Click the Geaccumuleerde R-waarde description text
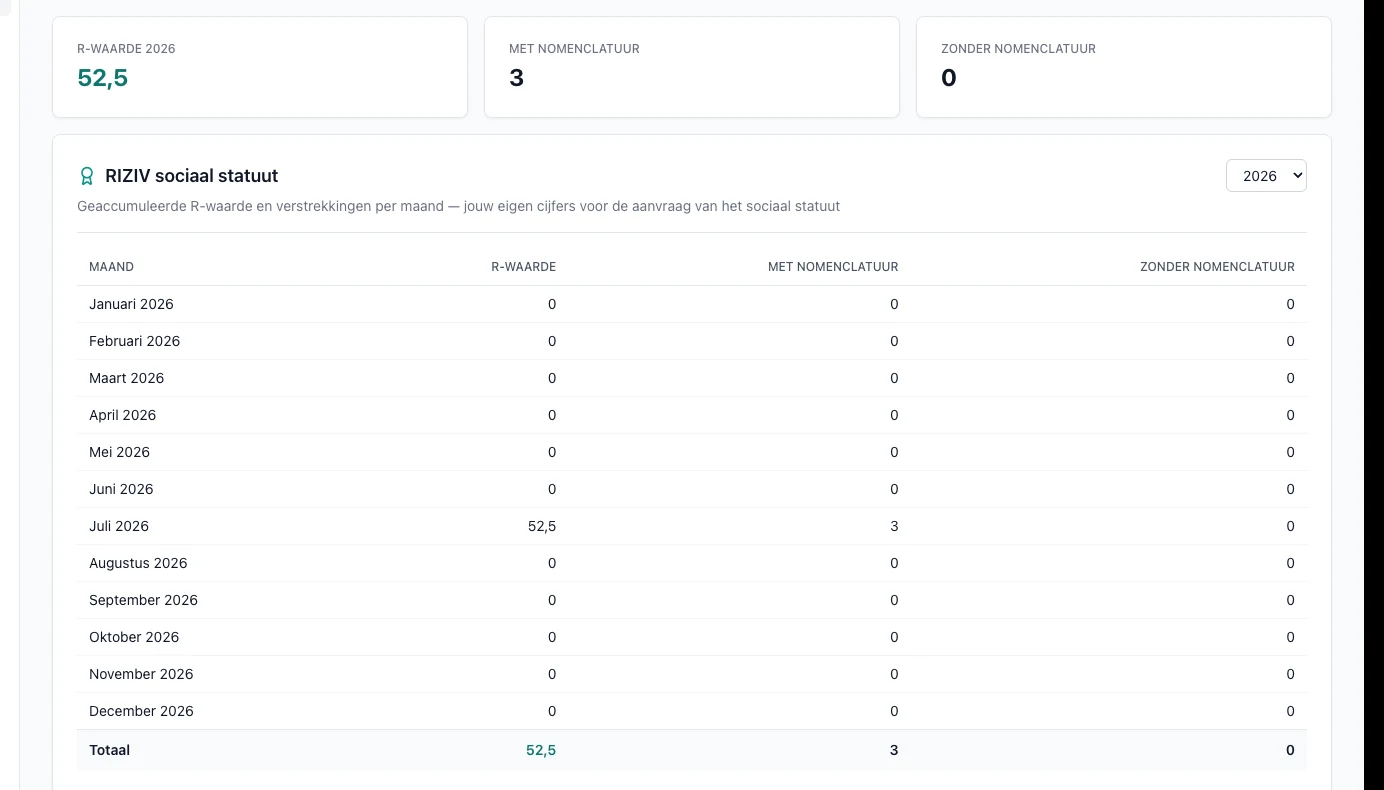This screenshot has height=790, width=1384. [x=458, y=206]
